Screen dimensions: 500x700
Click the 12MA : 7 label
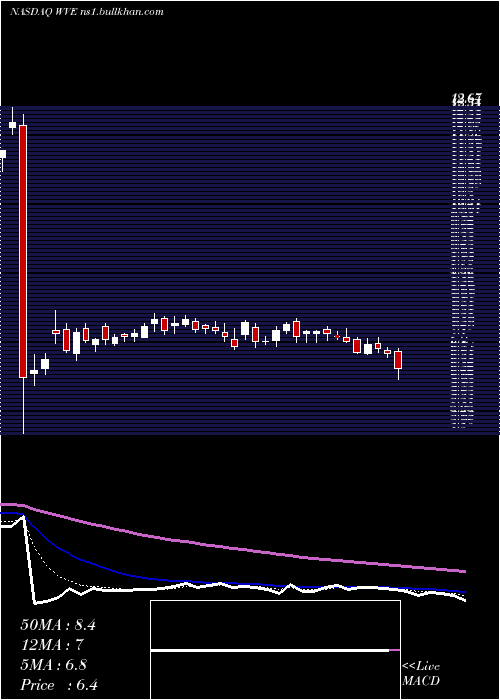click(x=52, y=645)
